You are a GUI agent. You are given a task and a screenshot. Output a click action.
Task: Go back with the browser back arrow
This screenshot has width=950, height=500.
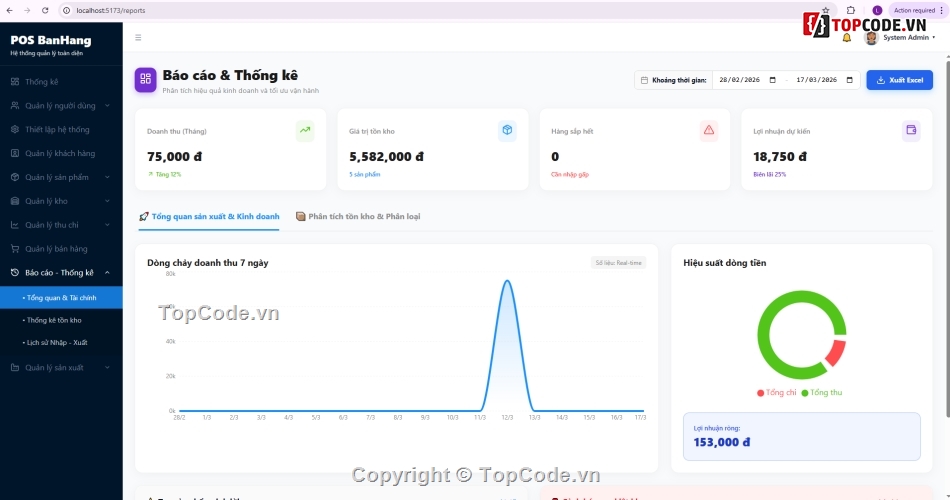10,10
